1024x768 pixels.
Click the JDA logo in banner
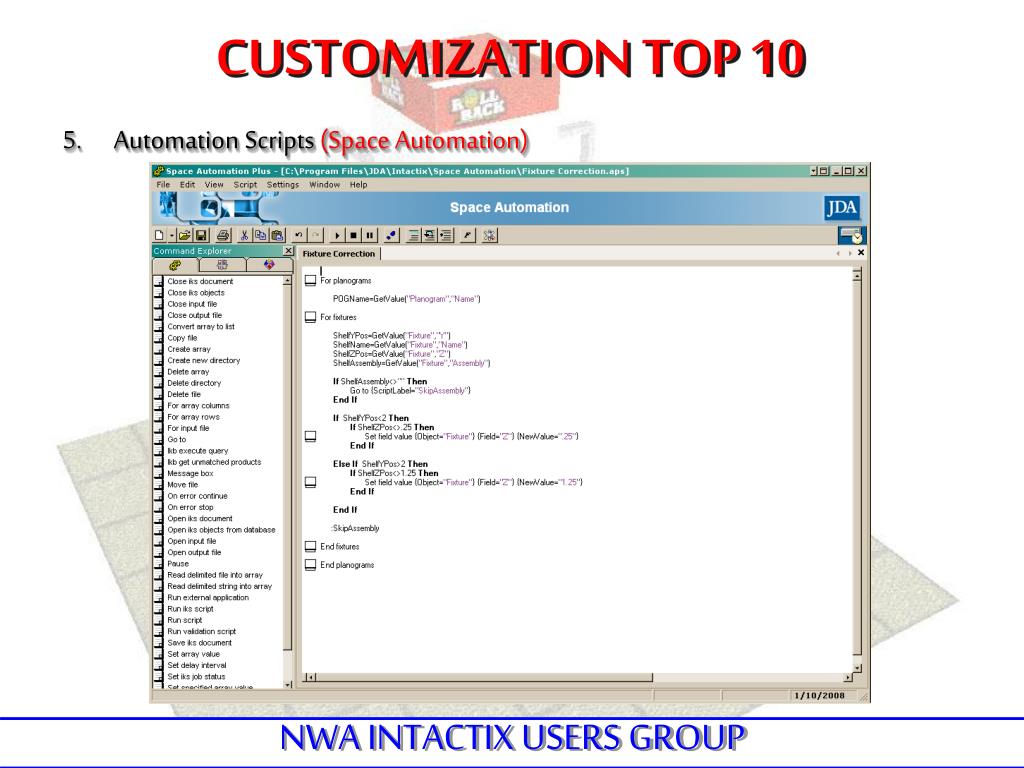click(842, 208)
